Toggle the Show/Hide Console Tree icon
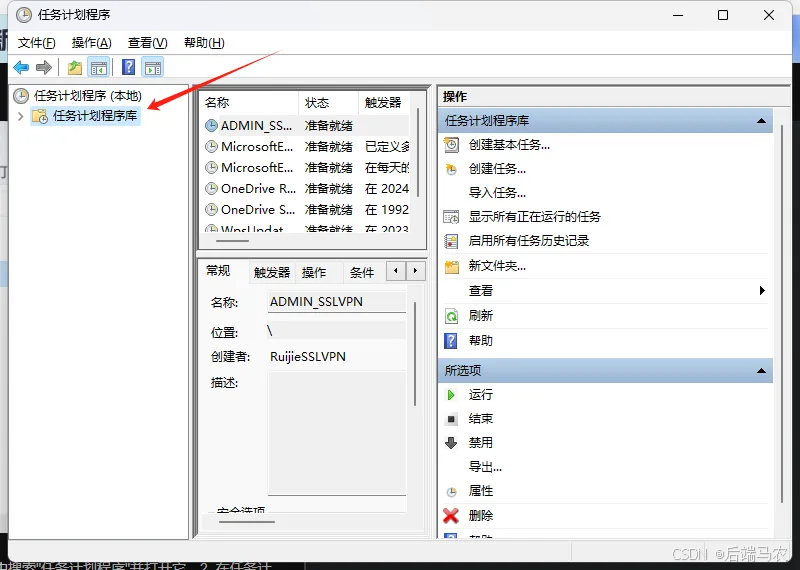This screenshot has width=800, height=570. pos(98,67)
